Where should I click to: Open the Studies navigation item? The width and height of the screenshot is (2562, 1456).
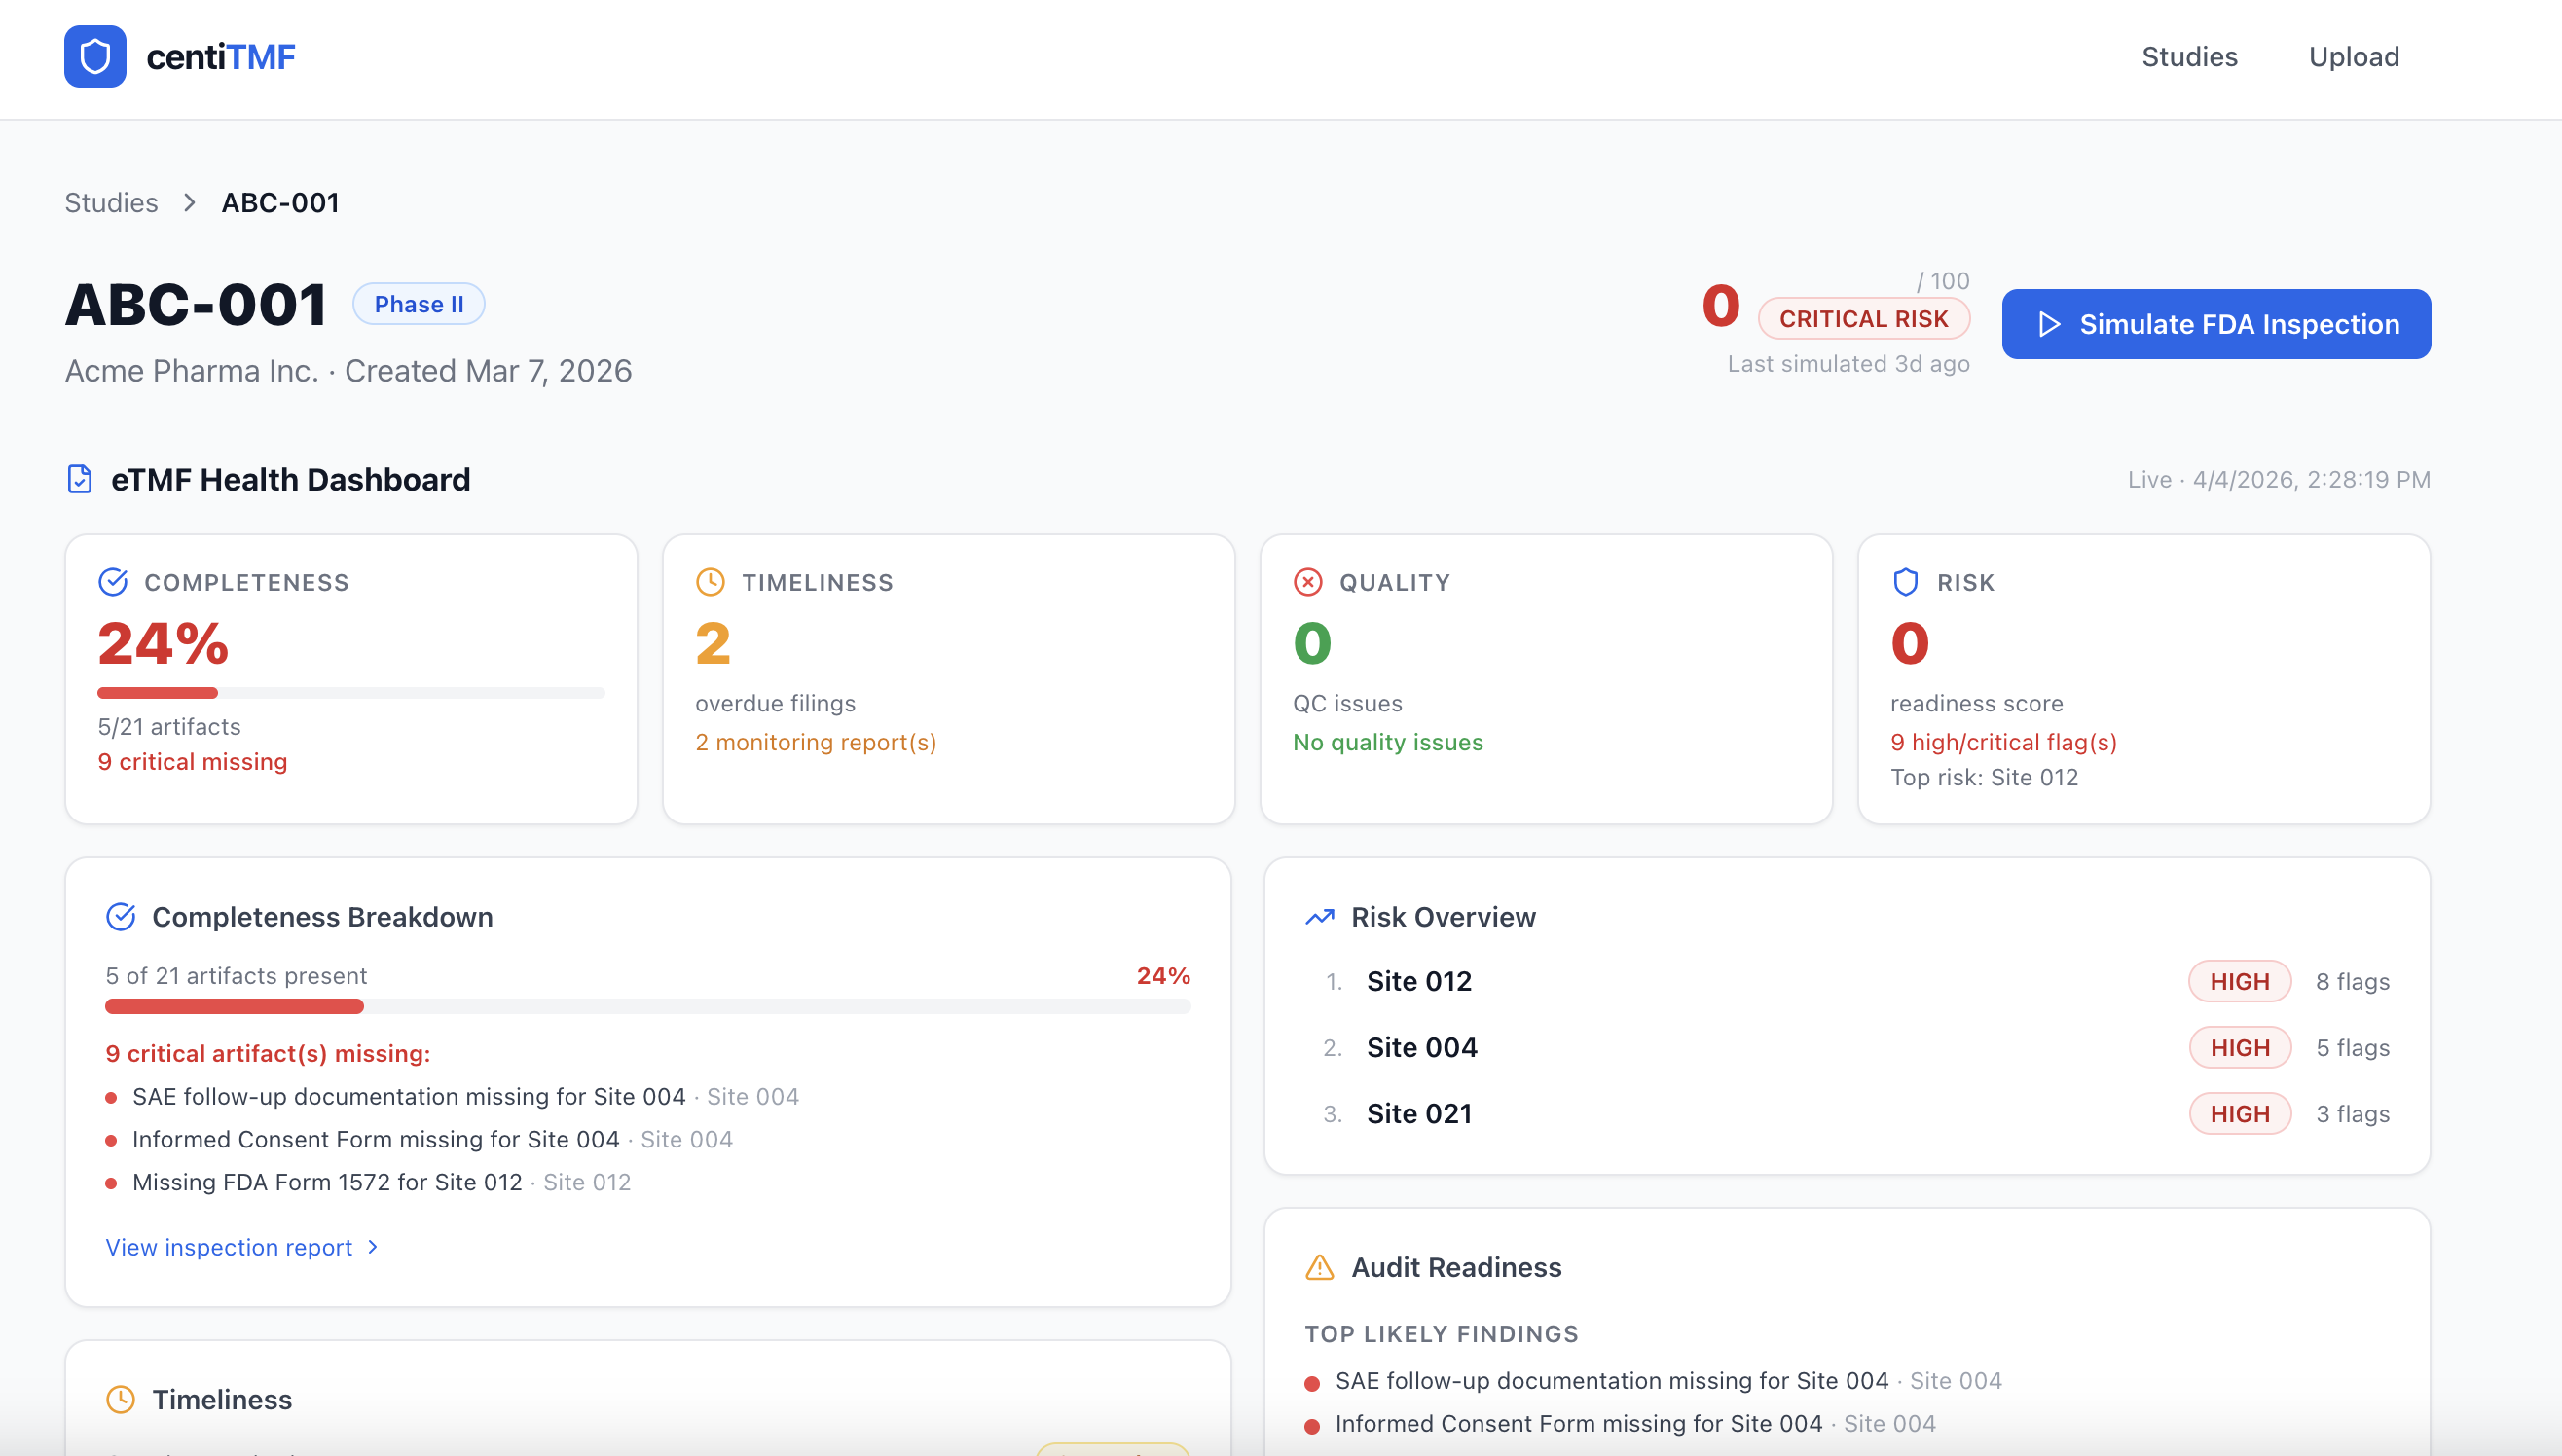click(2189, 57)
